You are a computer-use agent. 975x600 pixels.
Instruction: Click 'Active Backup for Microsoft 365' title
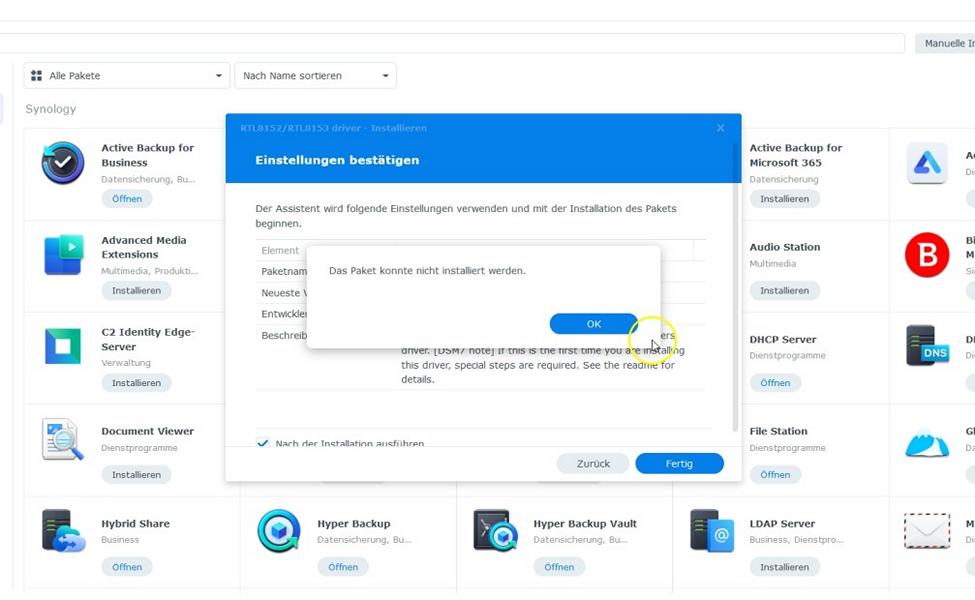click(795, 155)
